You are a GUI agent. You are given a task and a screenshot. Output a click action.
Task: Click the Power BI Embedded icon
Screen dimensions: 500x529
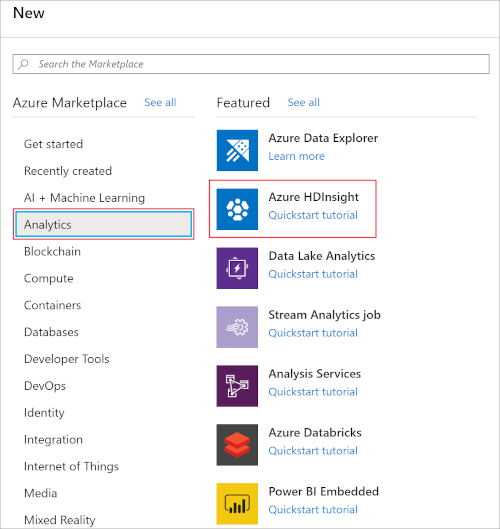[x=237, y=504]
